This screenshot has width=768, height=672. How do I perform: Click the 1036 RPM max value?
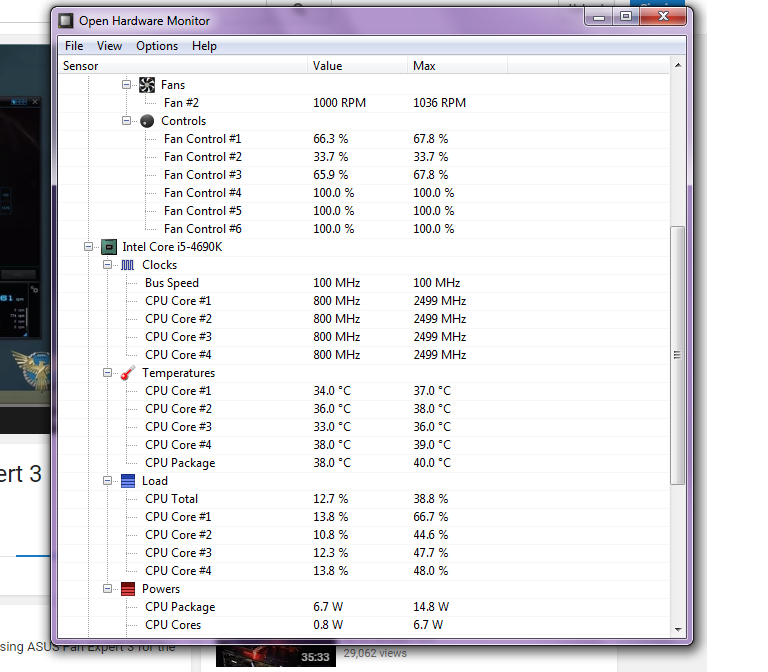click(x=439, y=103)
